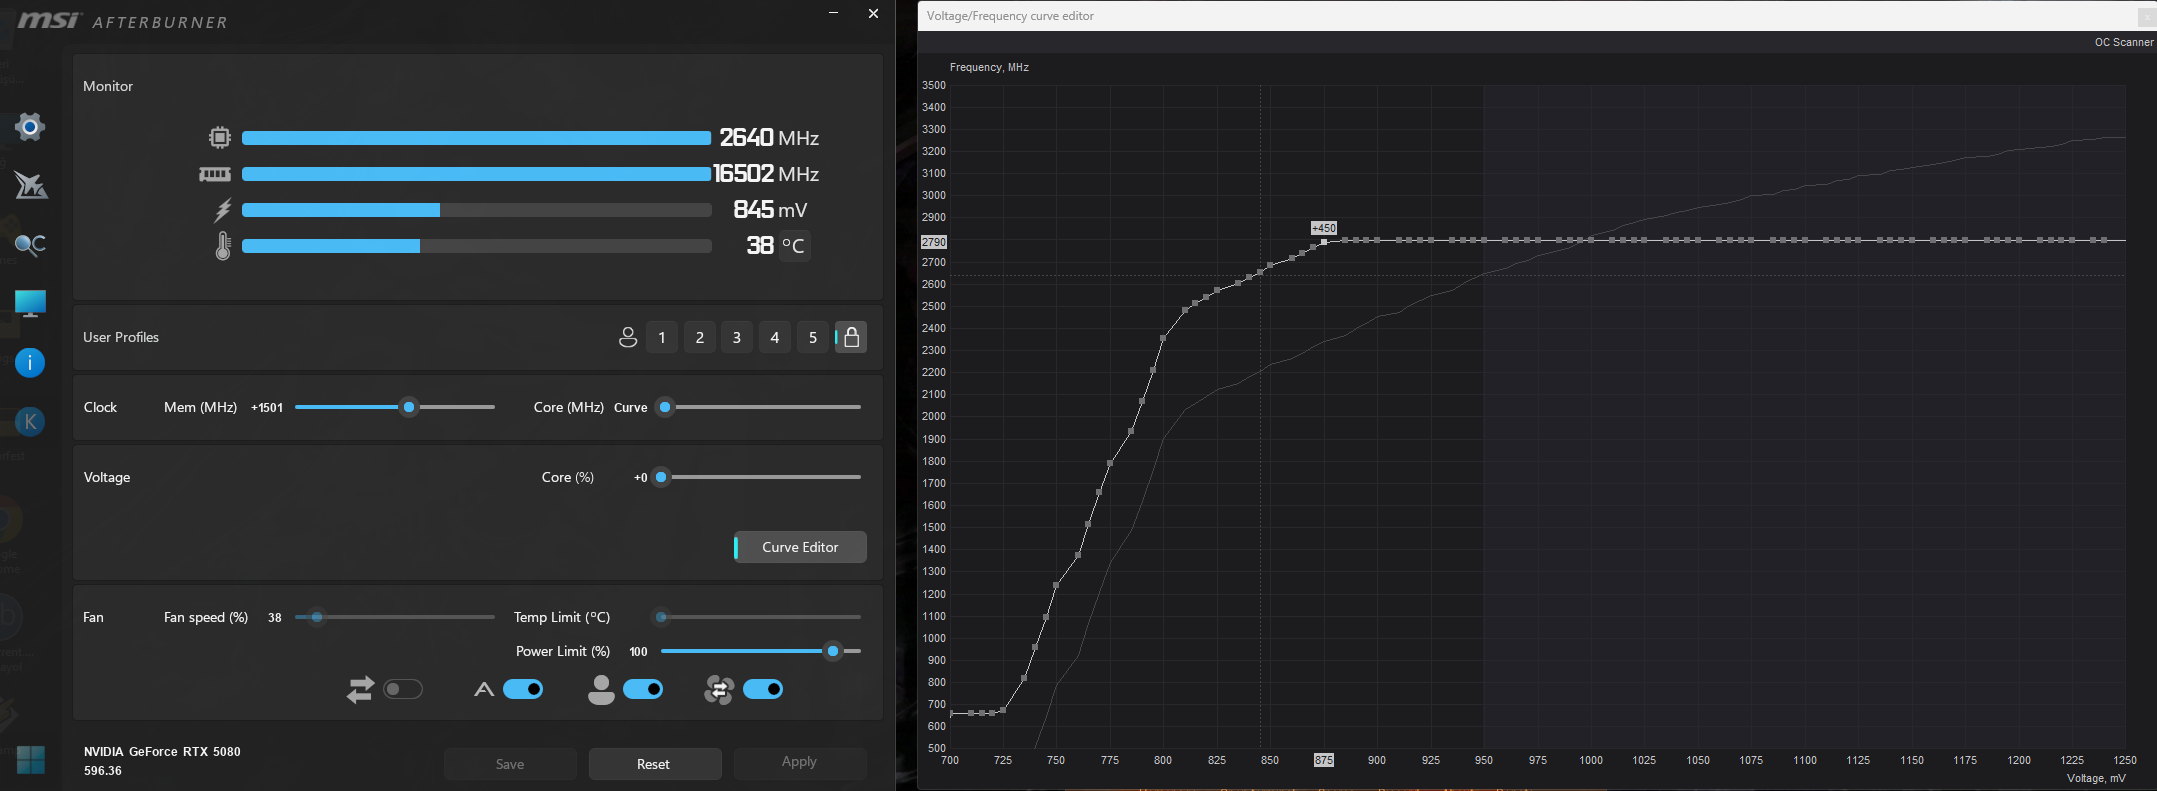Click the core voltage +0 value
Viewport: 2157px width, 791px height.
[x=641, y=478]
